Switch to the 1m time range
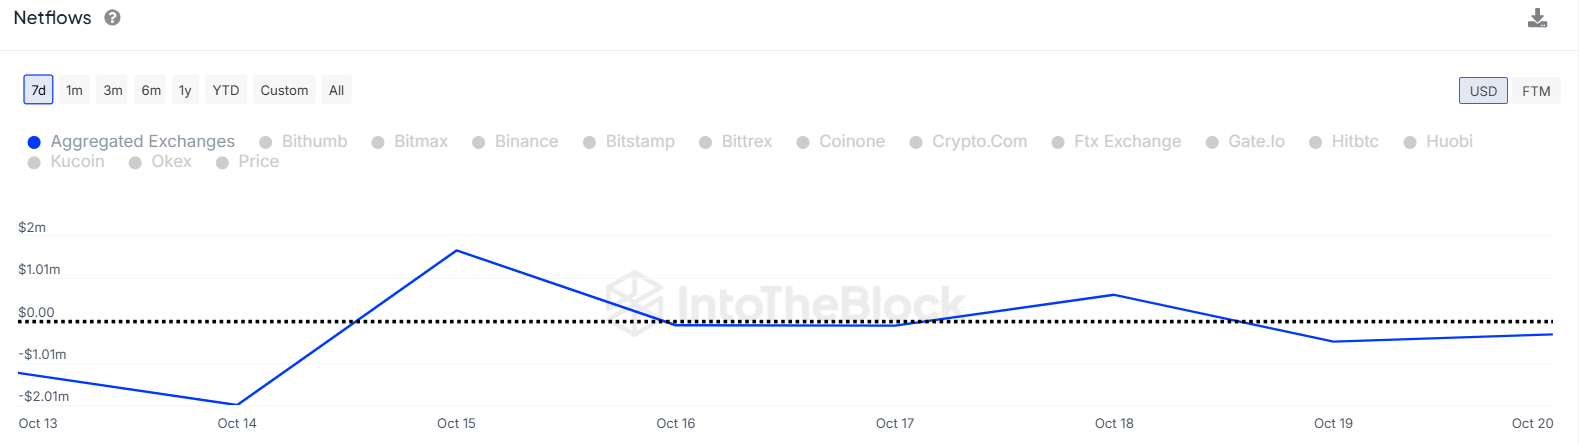Image resolution: width=1579 pixels, height=445 pixels. (x=74, y=90)
